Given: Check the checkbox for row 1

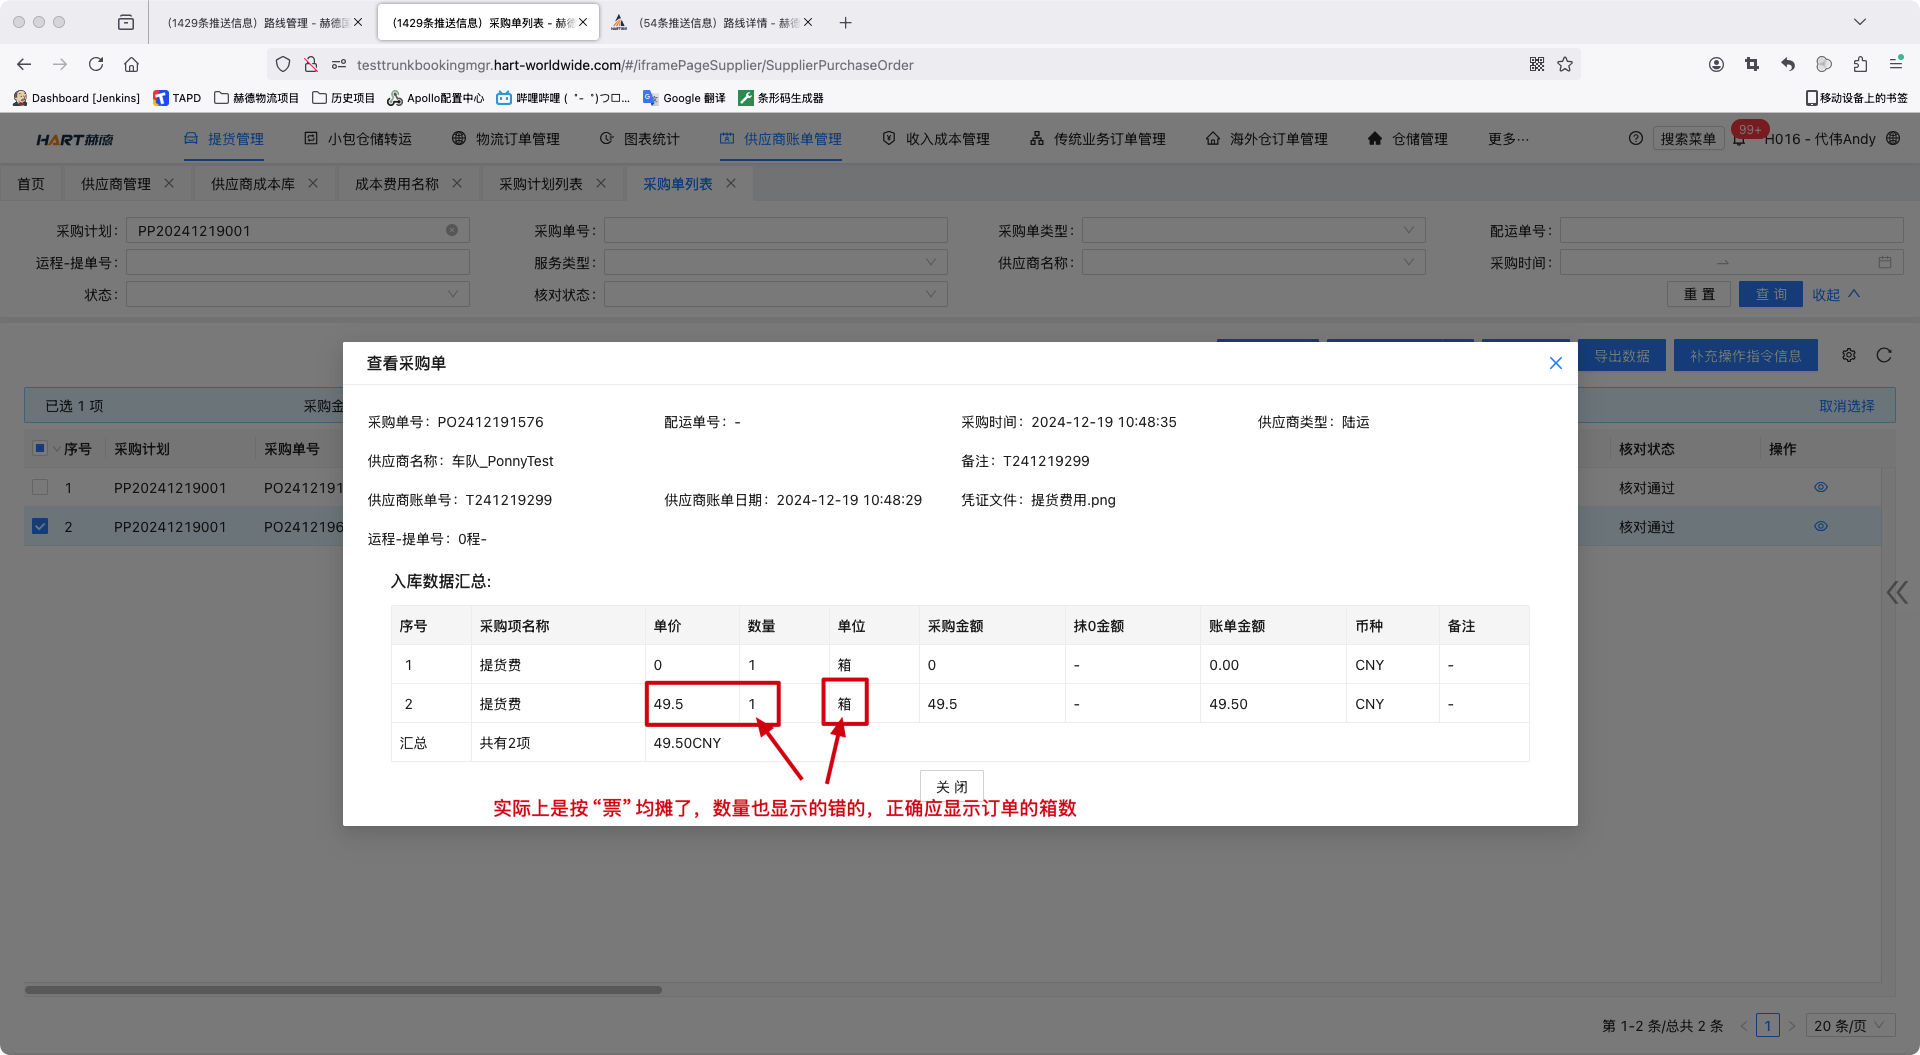Looking at the screenshot, I should (40, 487).
